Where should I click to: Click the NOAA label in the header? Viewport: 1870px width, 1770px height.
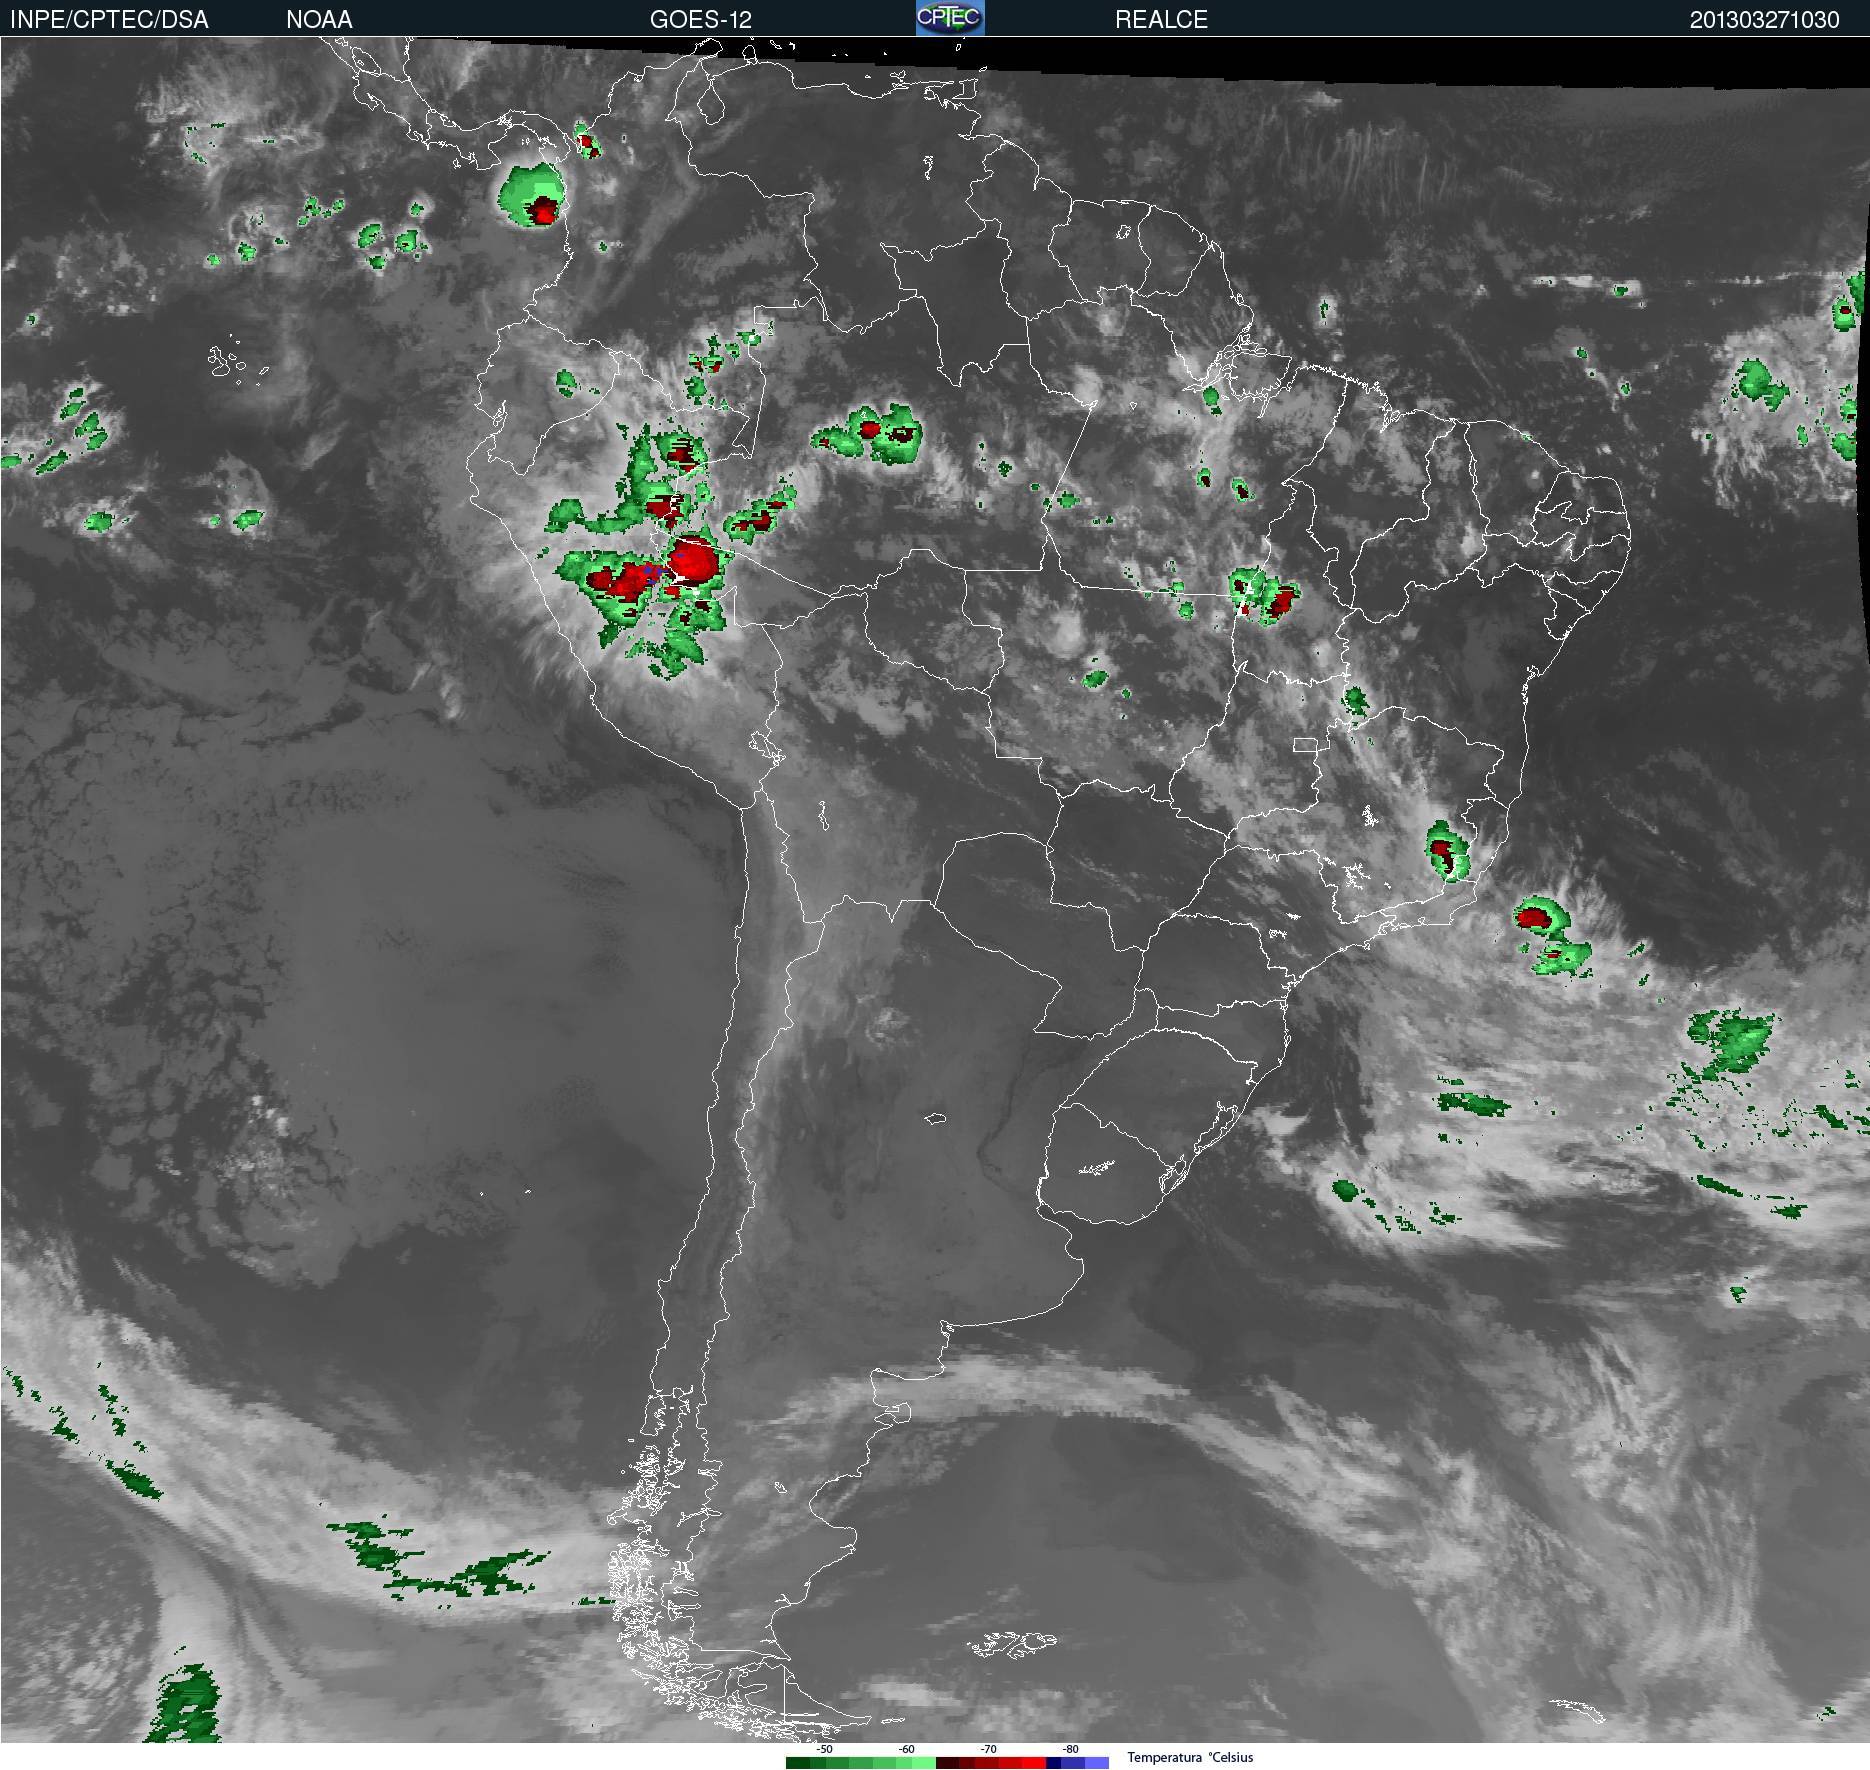click(x=319, y=20)
